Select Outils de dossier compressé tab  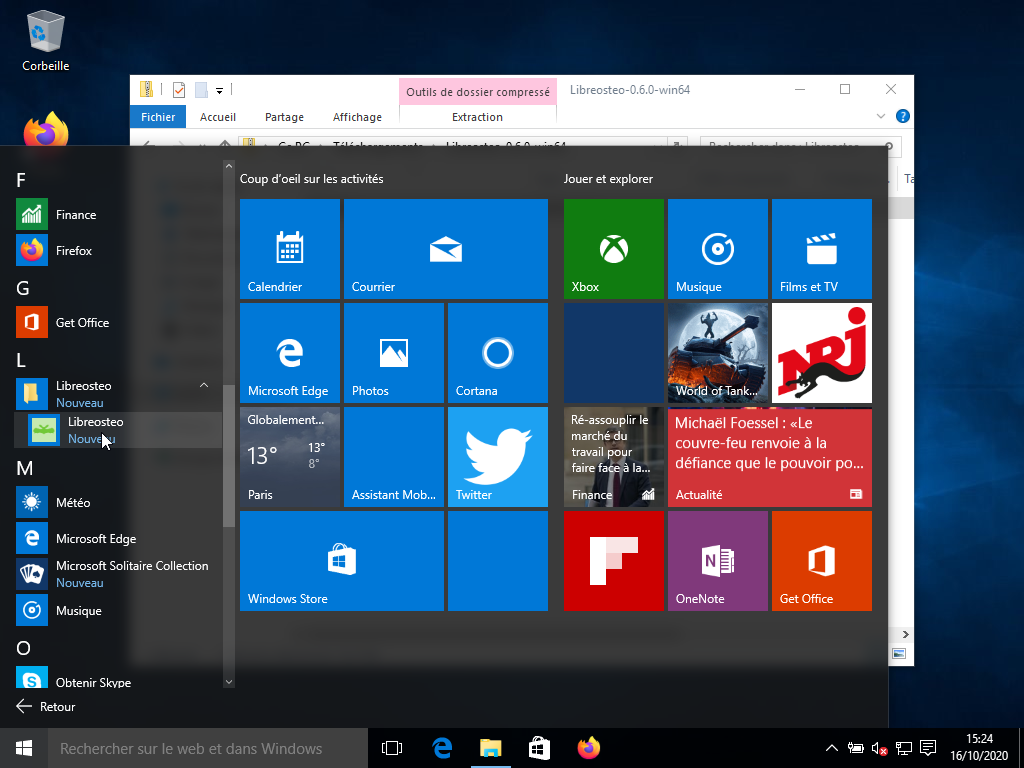click(477, 91)
